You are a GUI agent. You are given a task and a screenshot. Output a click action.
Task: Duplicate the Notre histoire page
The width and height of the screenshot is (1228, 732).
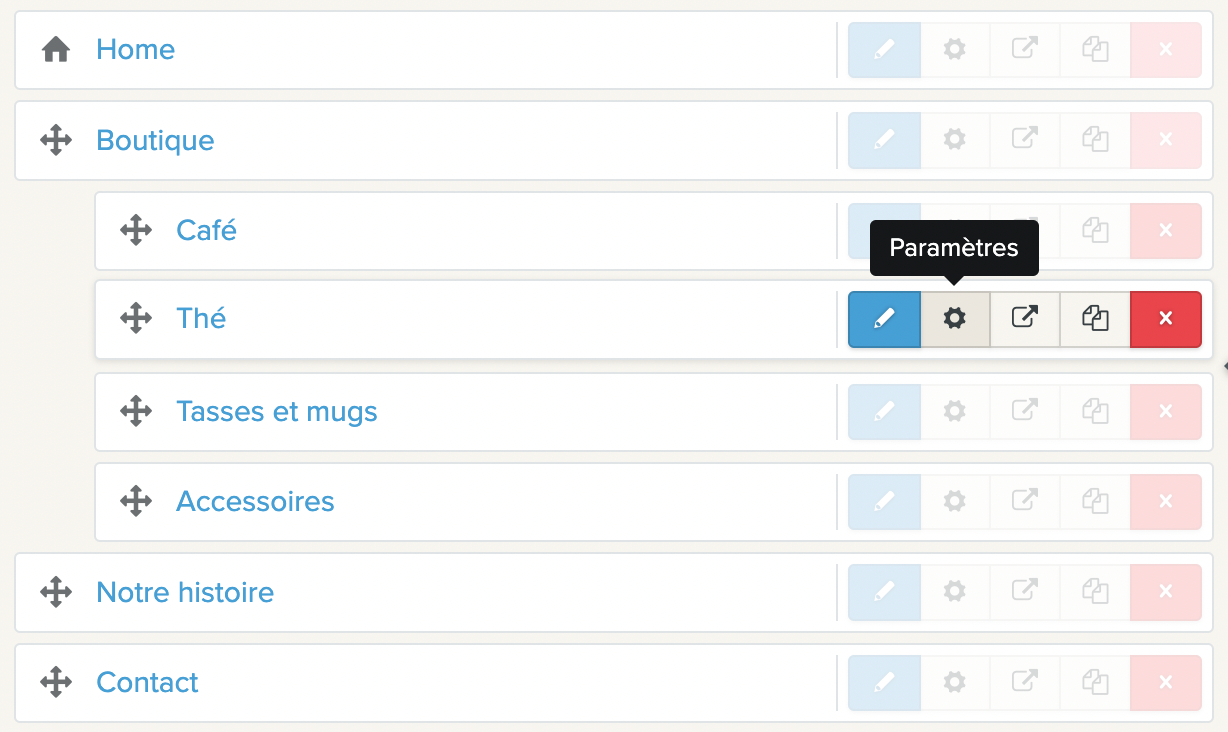(1095, 592)
